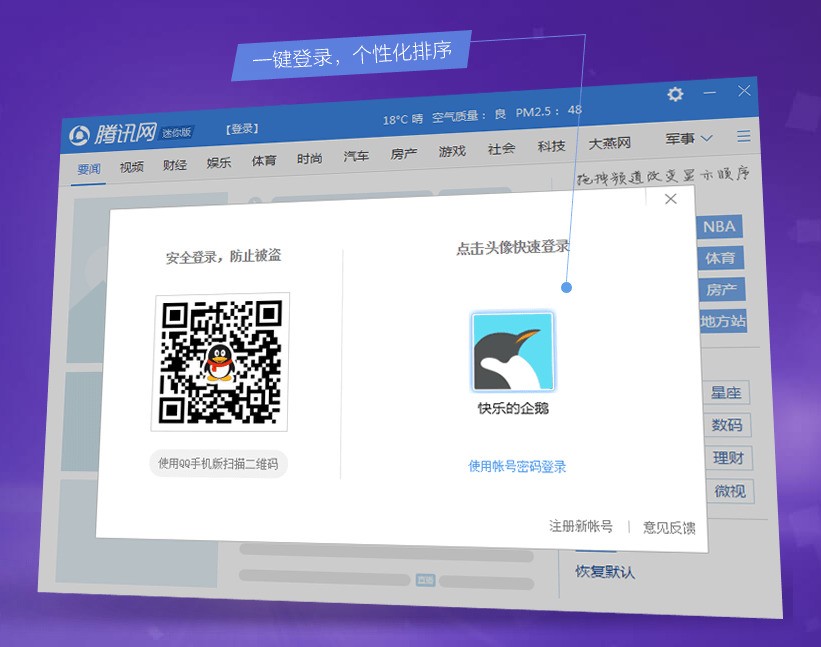Open the 社会 channel tab

point(501,149)
